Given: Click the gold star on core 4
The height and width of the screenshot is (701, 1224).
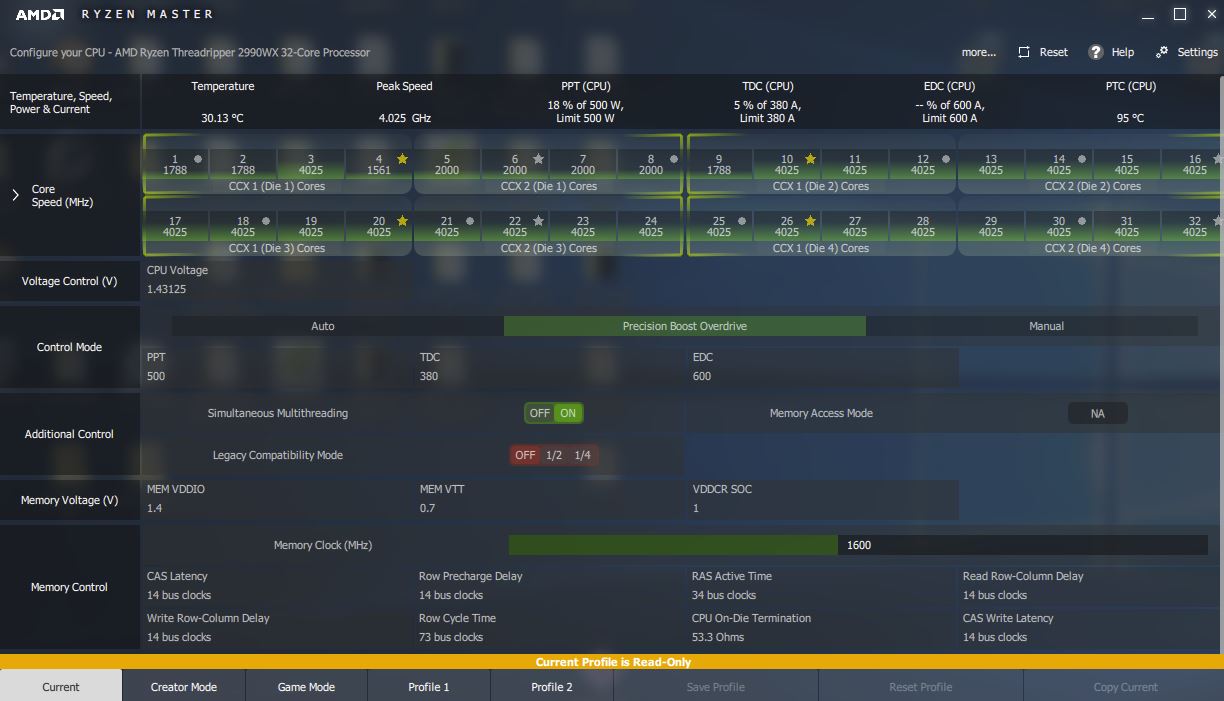Looking at the screenshot, I should tap(402, 159).
